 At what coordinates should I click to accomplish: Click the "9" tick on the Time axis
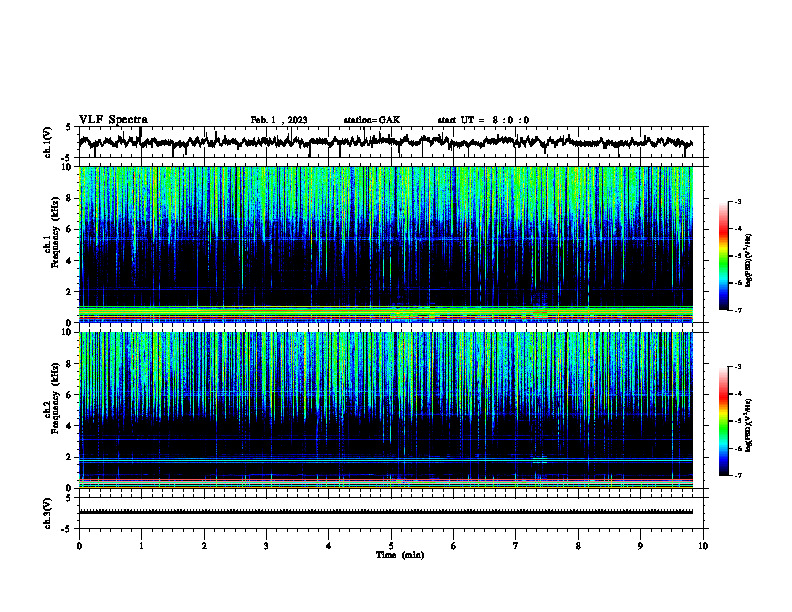click(x=640, y=546)
